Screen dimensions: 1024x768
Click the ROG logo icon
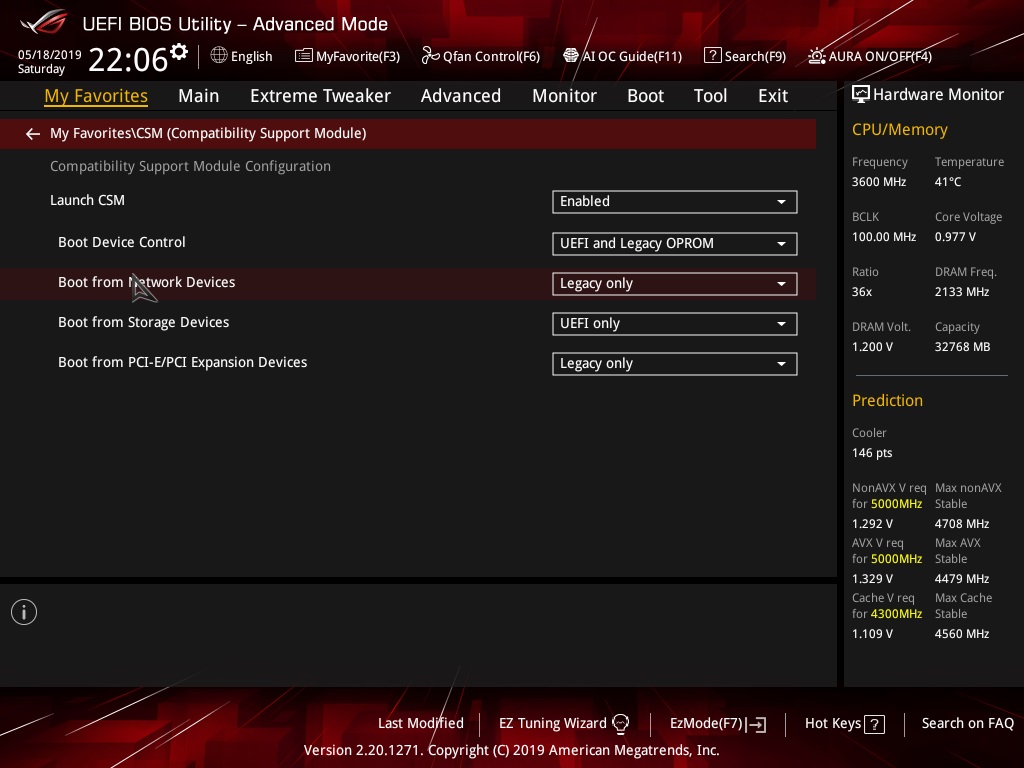[x=44, y=23]
